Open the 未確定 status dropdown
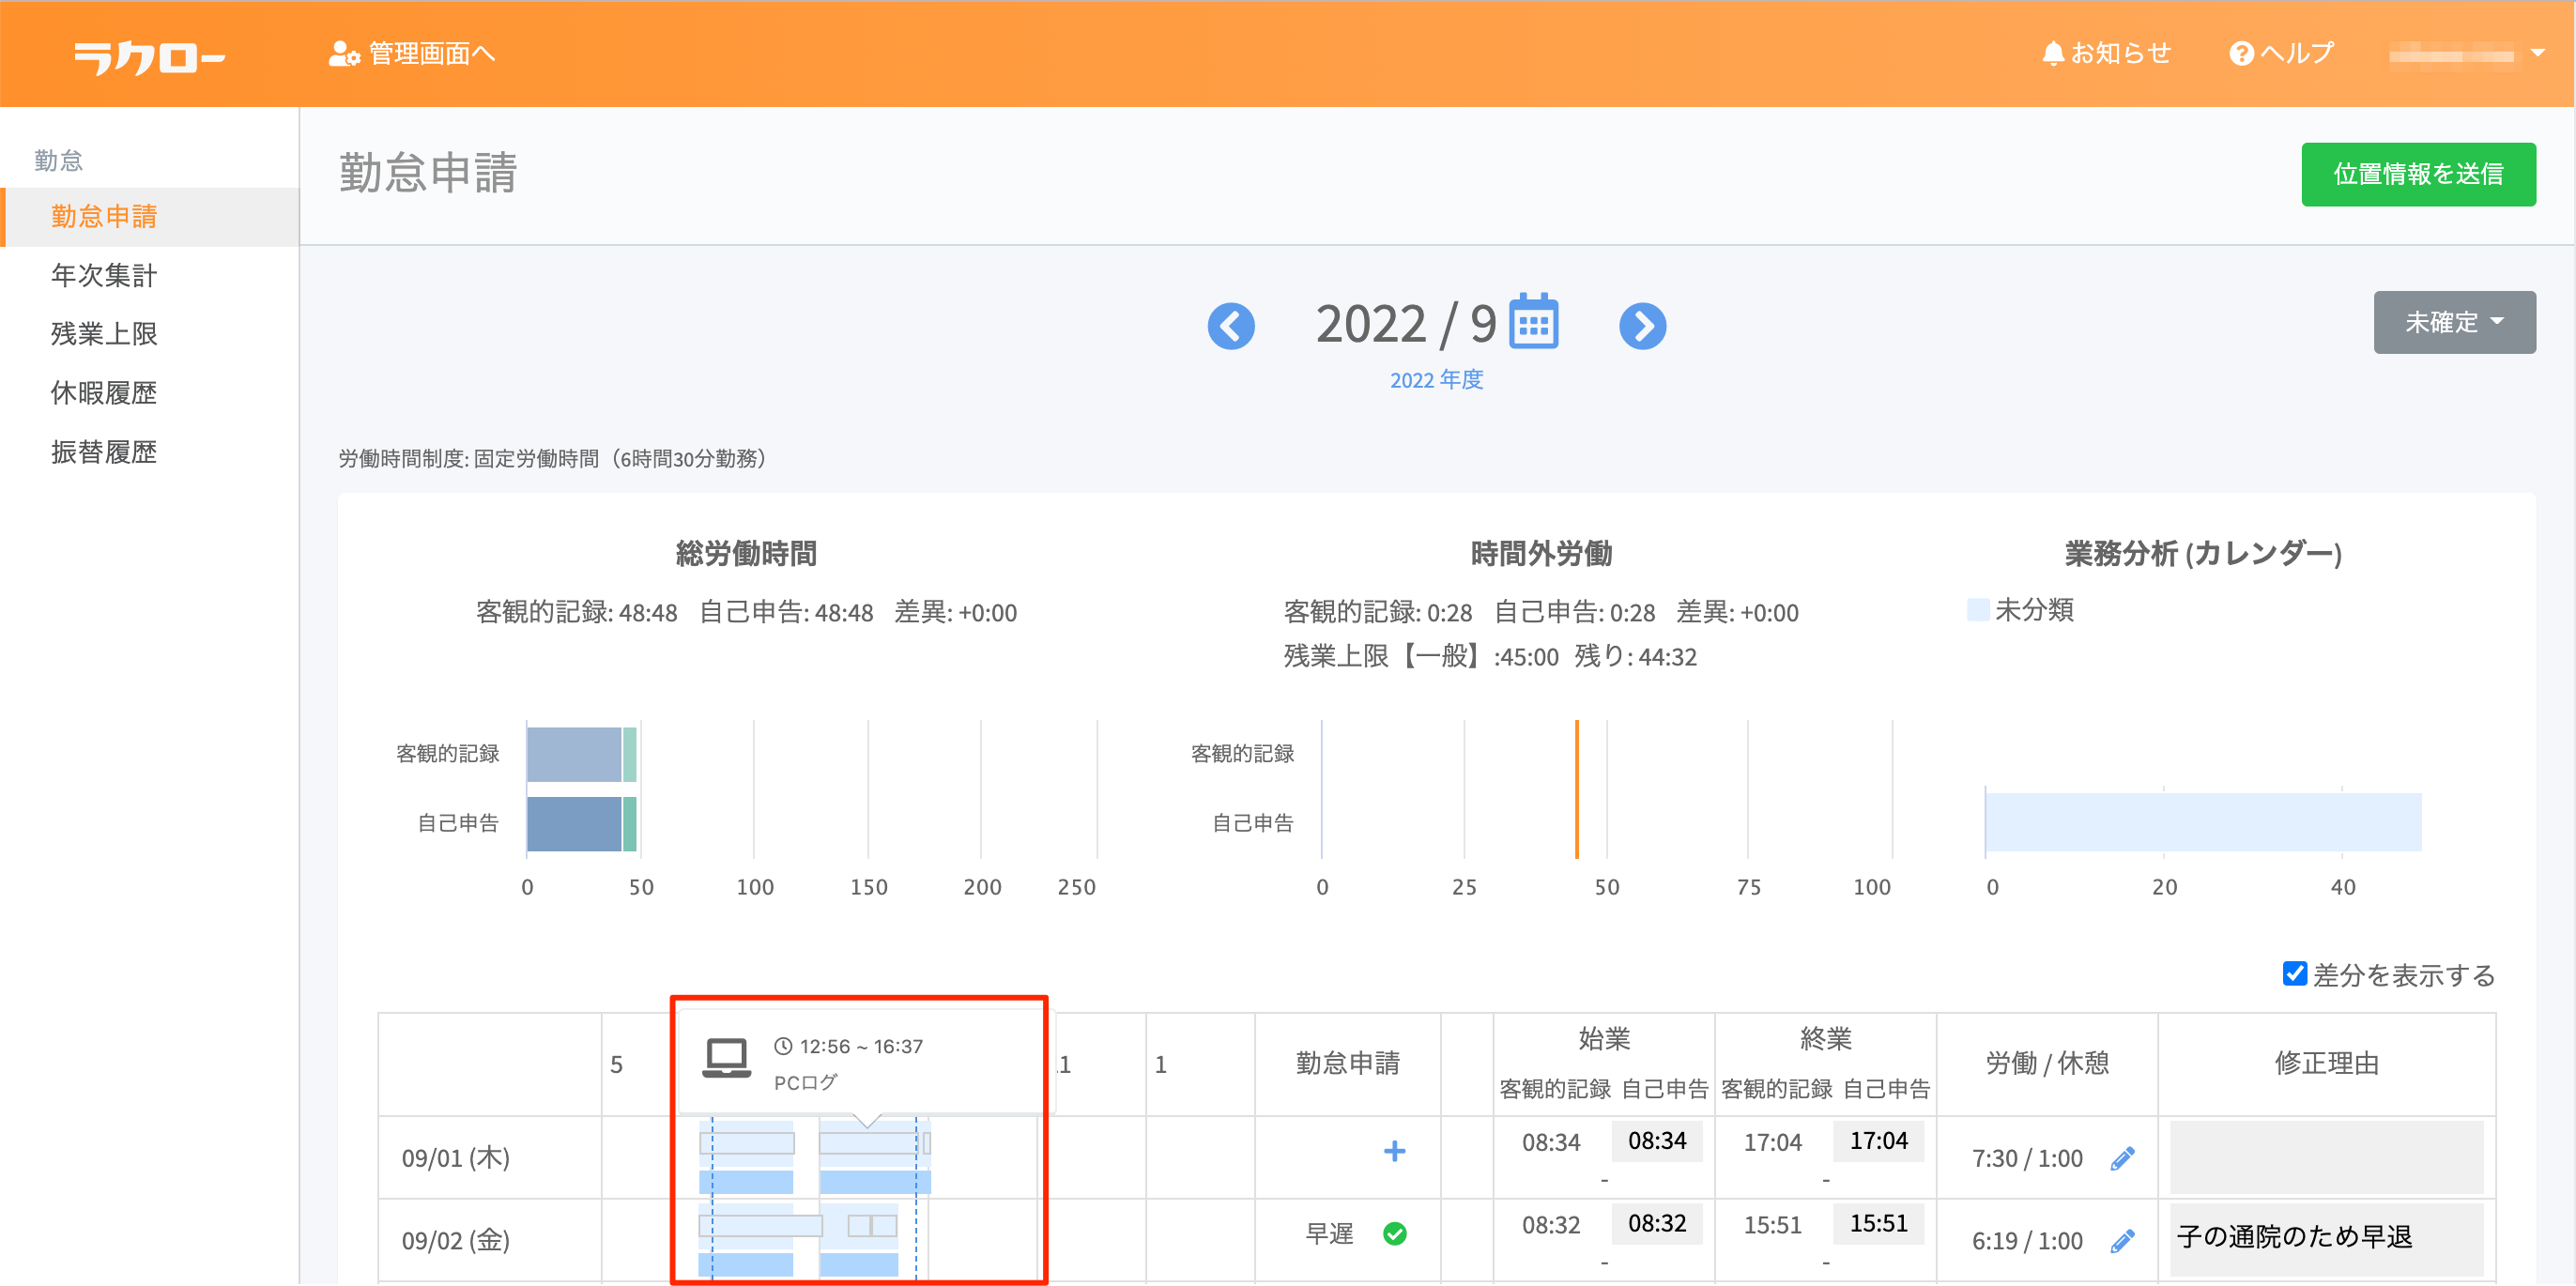Image resolution: width=2576 pixels, height=1286 pixels. click(x=2454, y=322)
